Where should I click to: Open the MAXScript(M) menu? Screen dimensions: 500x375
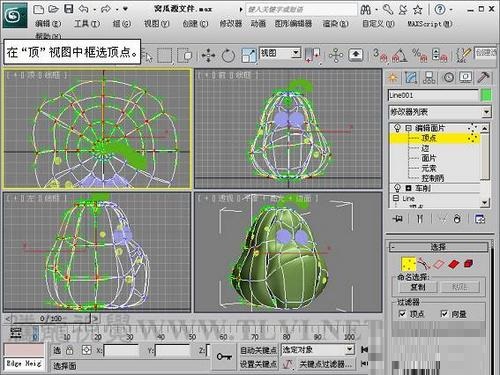point(430,24)
